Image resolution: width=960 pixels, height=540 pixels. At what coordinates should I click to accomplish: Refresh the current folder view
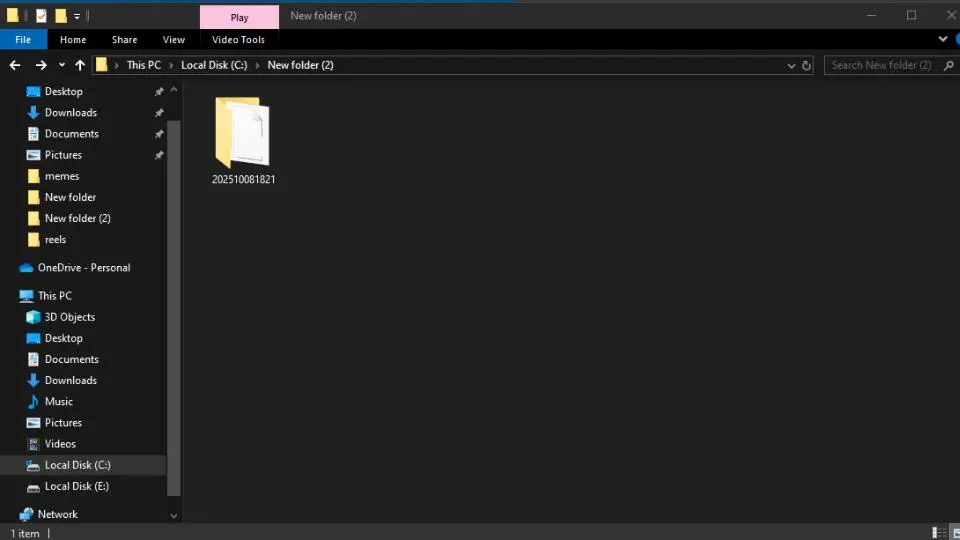[x=807, y=65]
